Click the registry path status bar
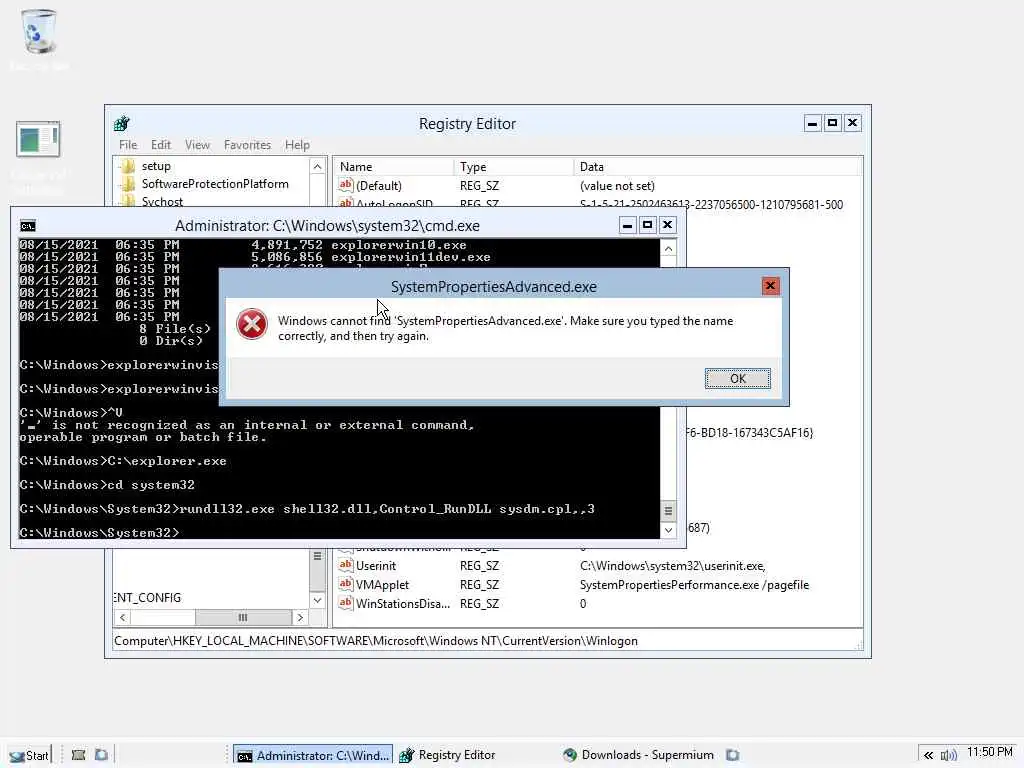Screen dimensions: 1024x768 (487, 641)
